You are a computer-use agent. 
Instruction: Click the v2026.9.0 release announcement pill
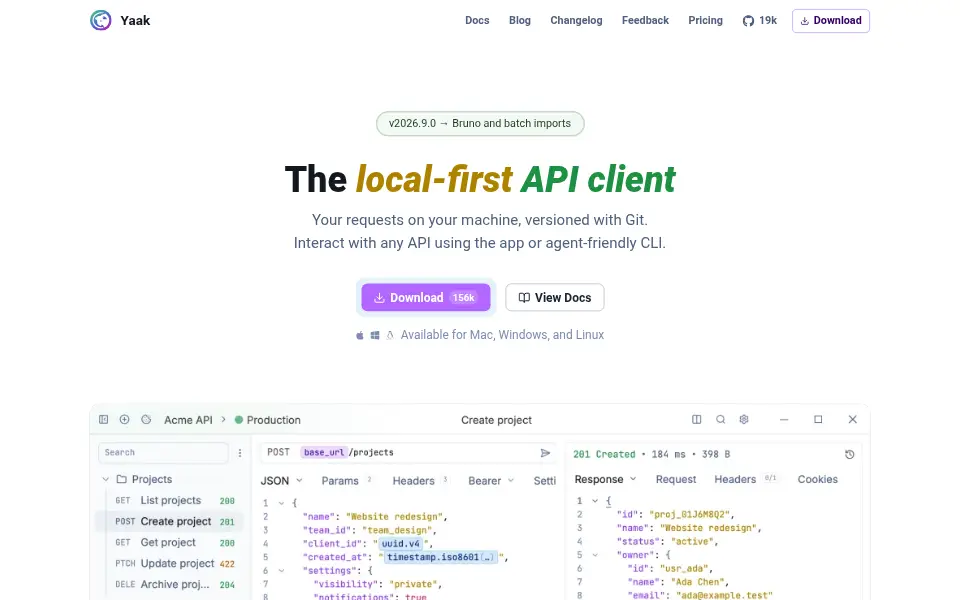pos(480,124)
